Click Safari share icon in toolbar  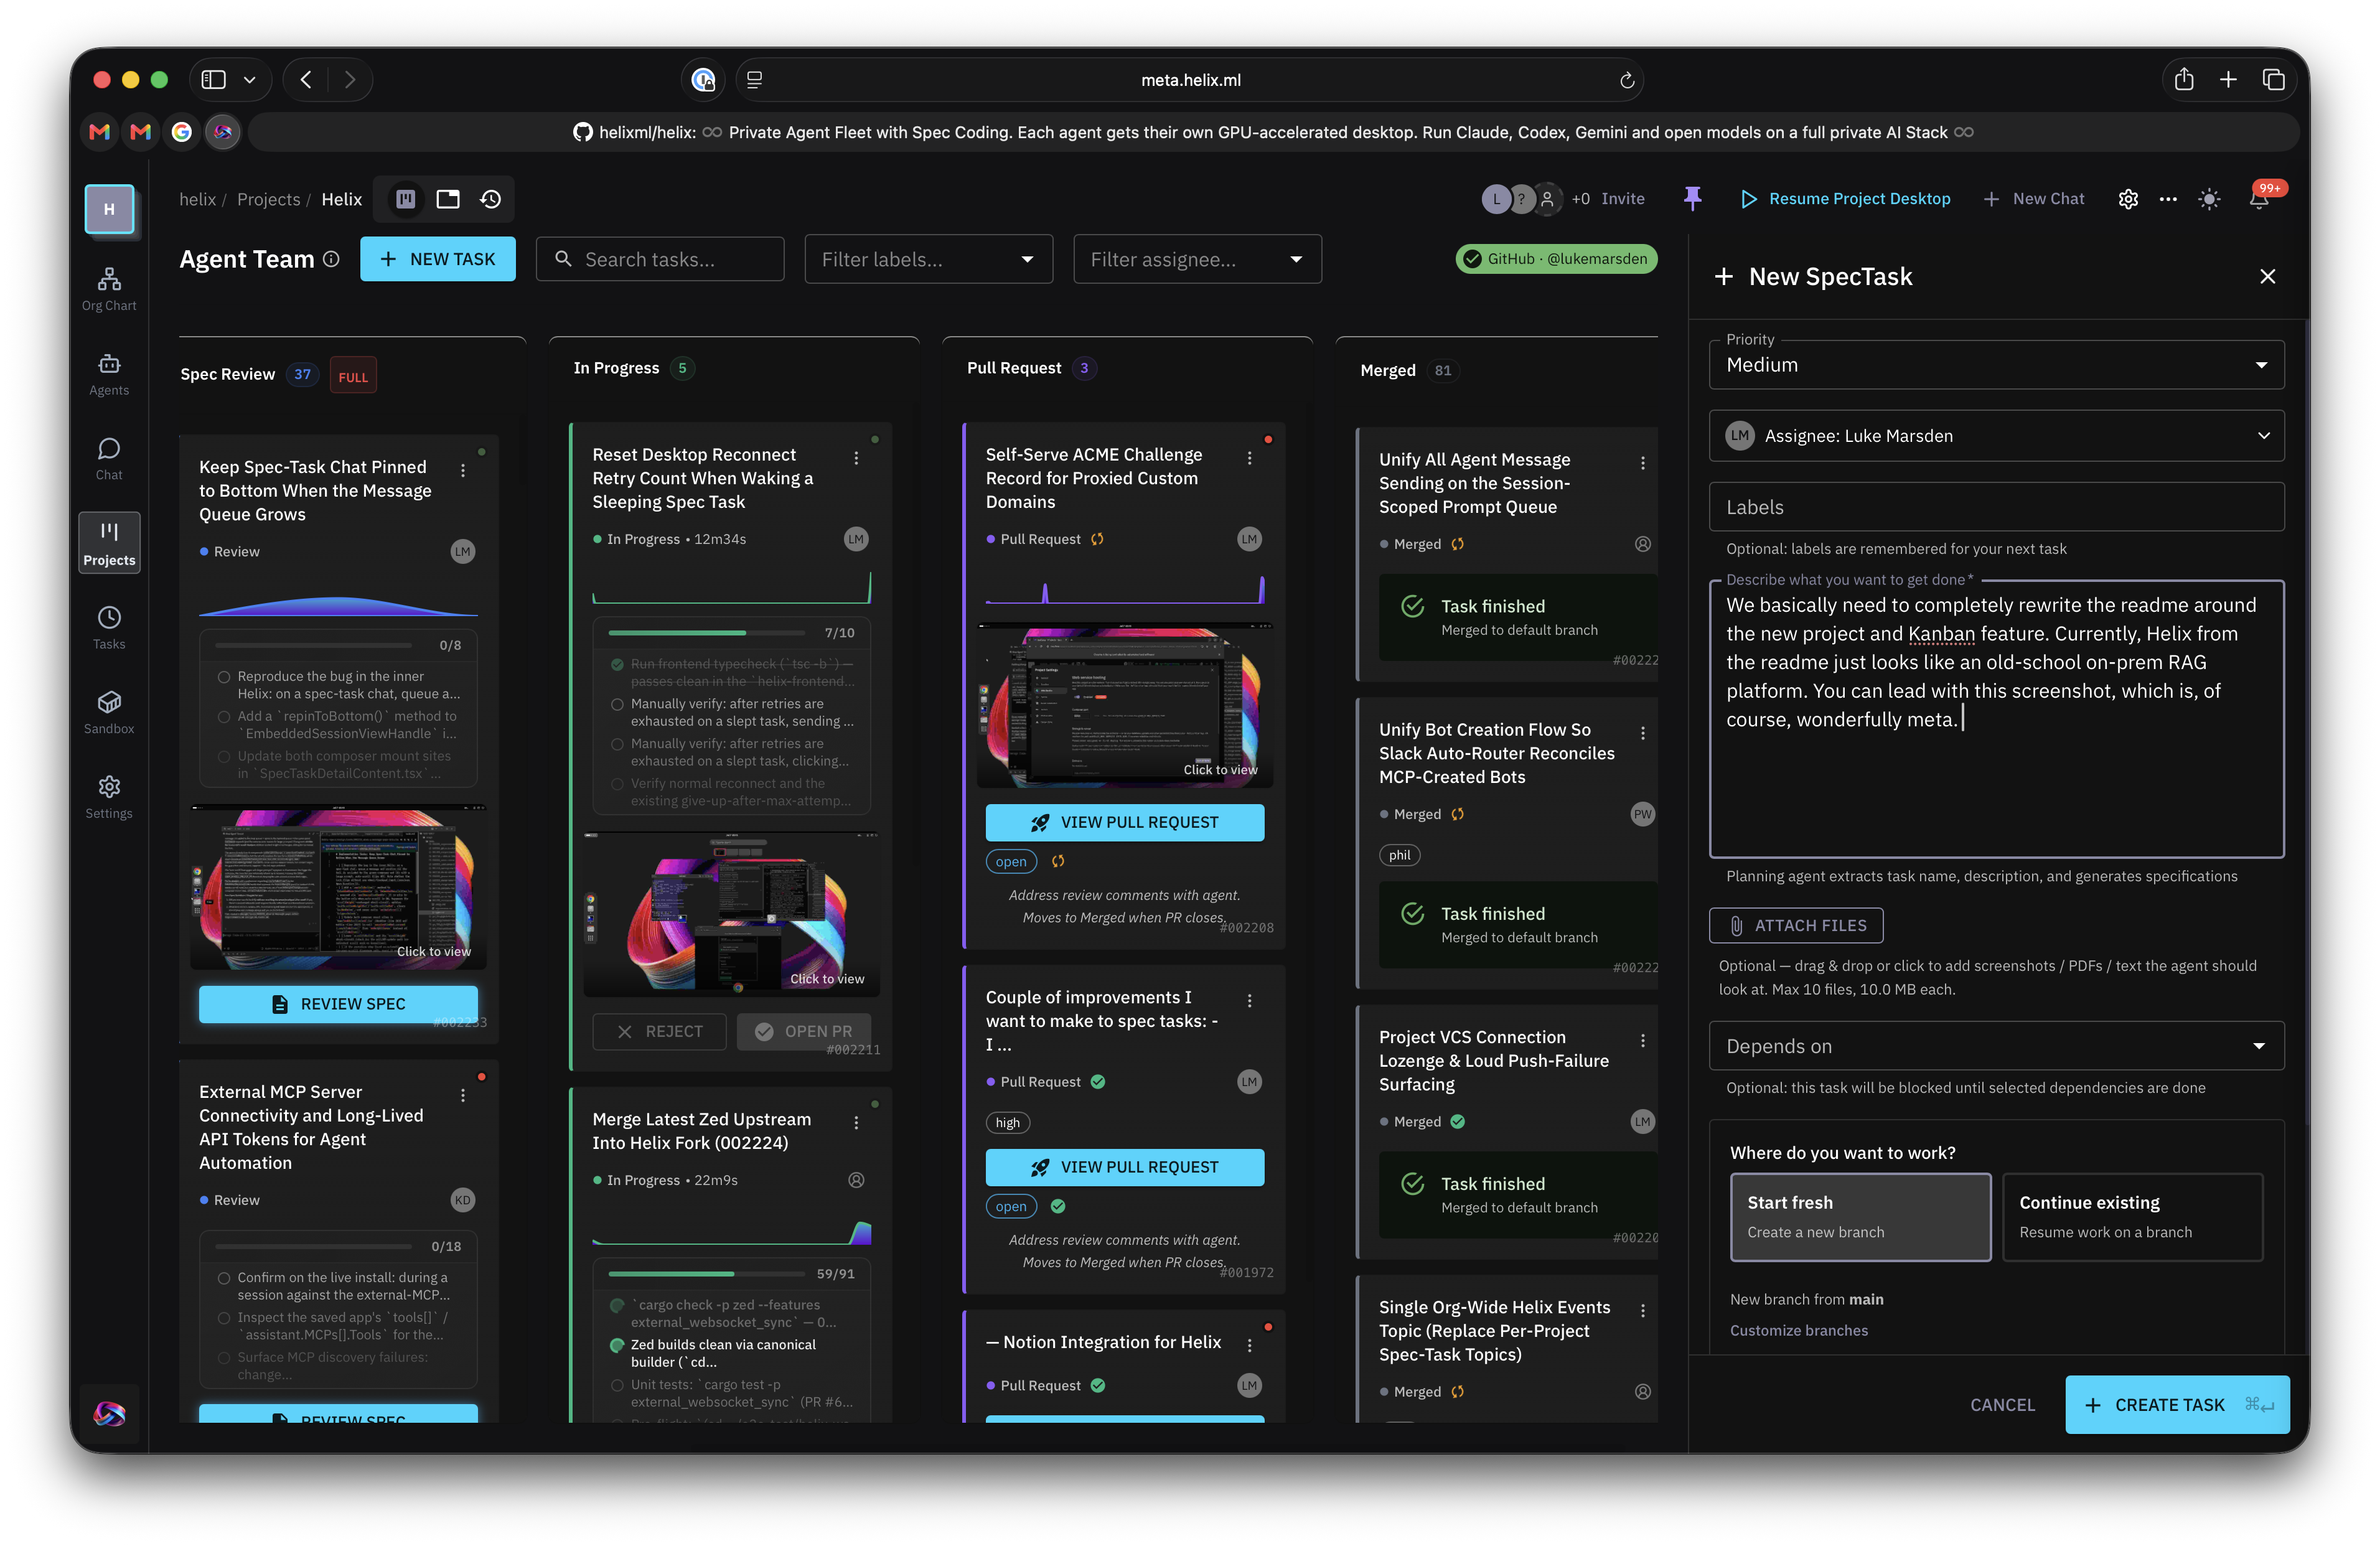tap(2183, 80)
